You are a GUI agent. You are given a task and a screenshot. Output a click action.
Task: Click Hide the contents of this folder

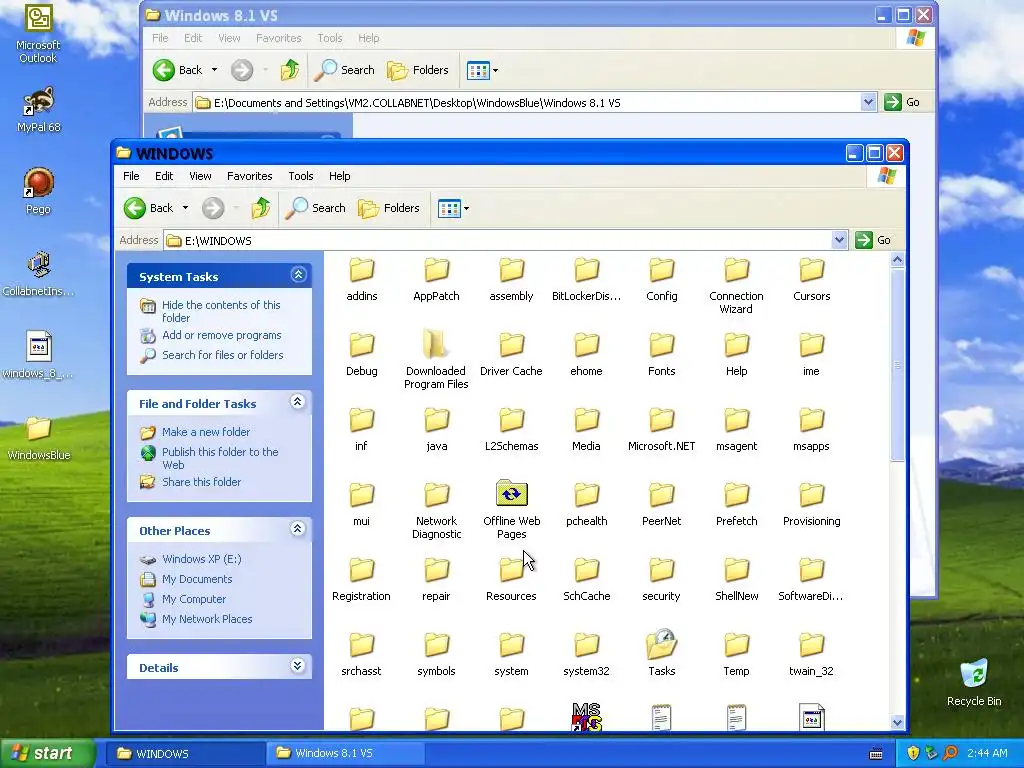pos(221,311)
